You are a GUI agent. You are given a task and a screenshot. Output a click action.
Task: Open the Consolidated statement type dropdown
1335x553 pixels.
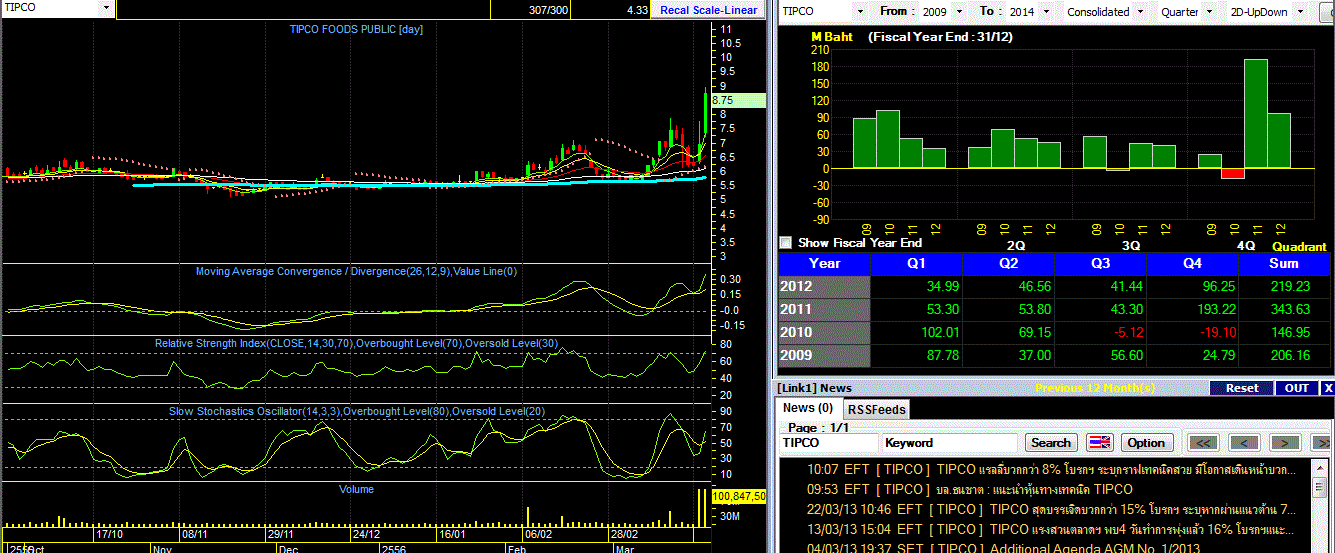tap(1140, 11)
